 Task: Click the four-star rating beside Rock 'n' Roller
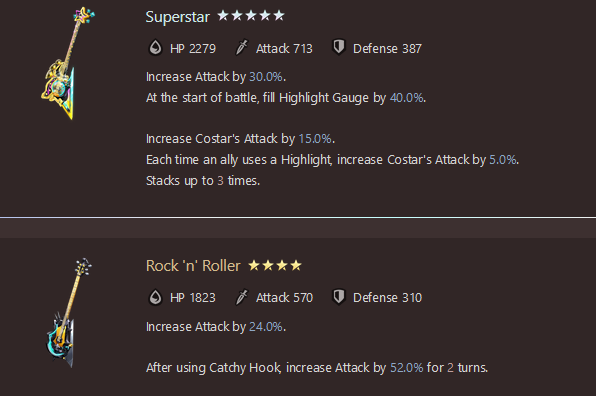(275, 265)
